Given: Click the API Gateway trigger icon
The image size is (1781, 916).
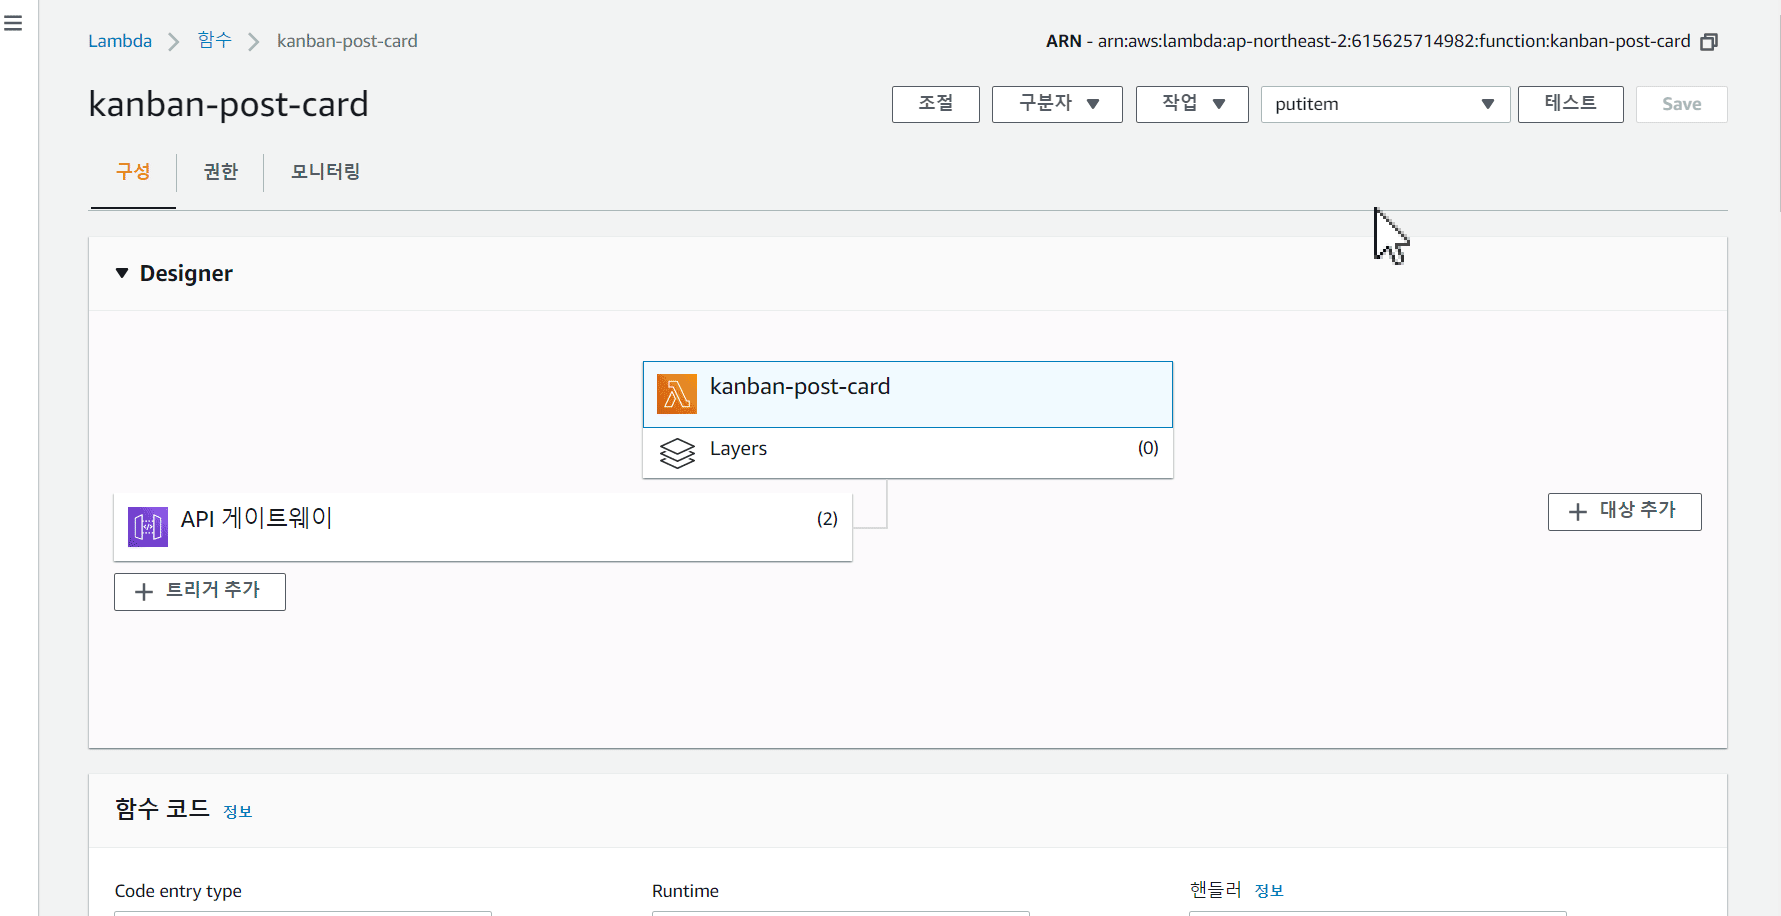Looking at the screenshot, I should tap(148, 526).
